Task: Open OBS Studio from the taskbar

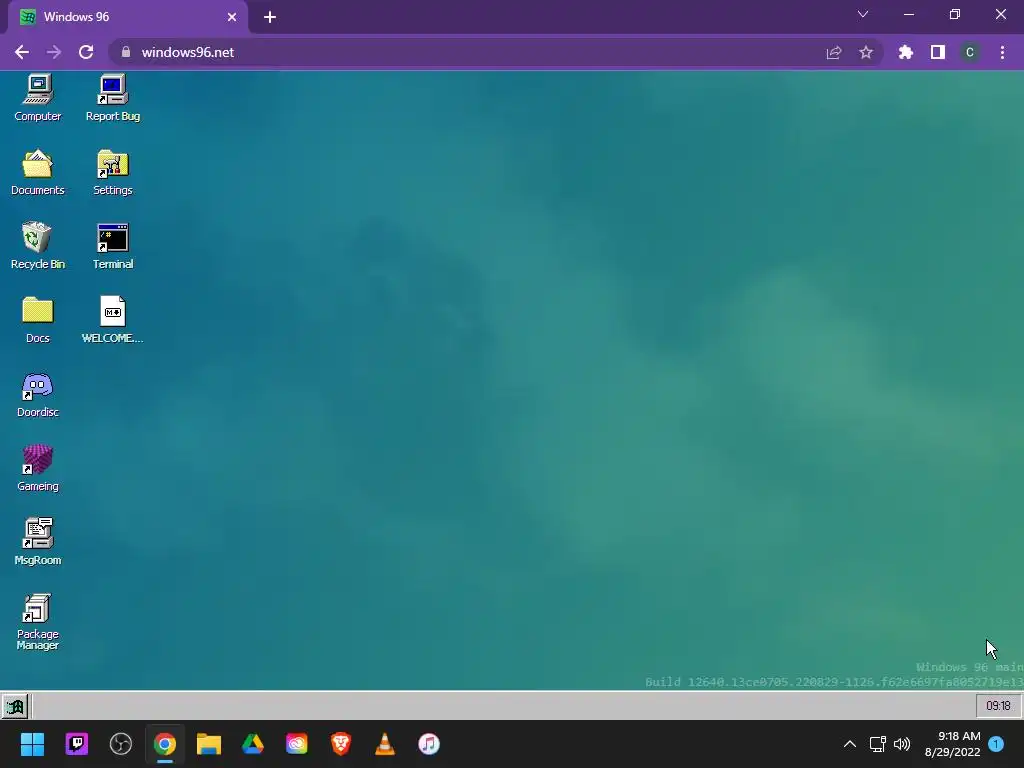Action: click(x=121, y=744)
